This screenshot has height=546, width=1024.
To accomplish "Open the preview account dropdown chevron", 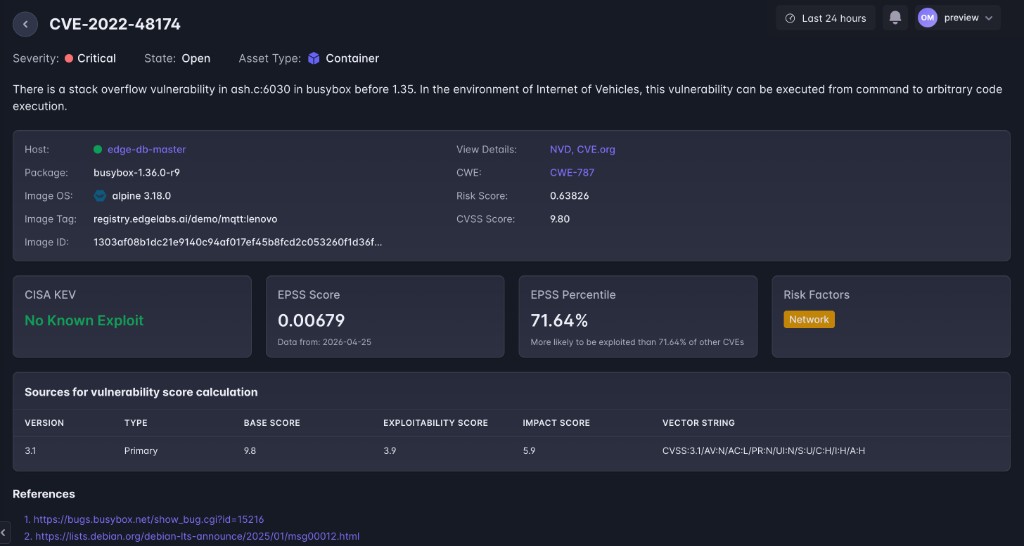I will click(x=989, y=18).
